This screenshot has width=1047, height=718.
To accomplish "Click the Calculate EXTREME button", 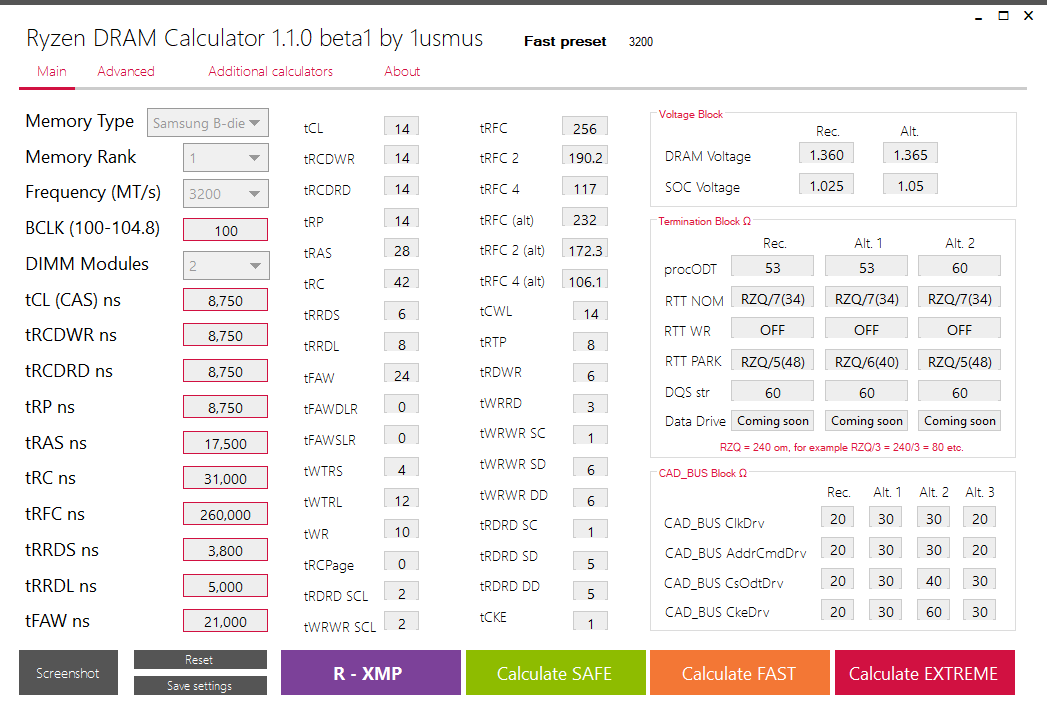I will point(925,673).
